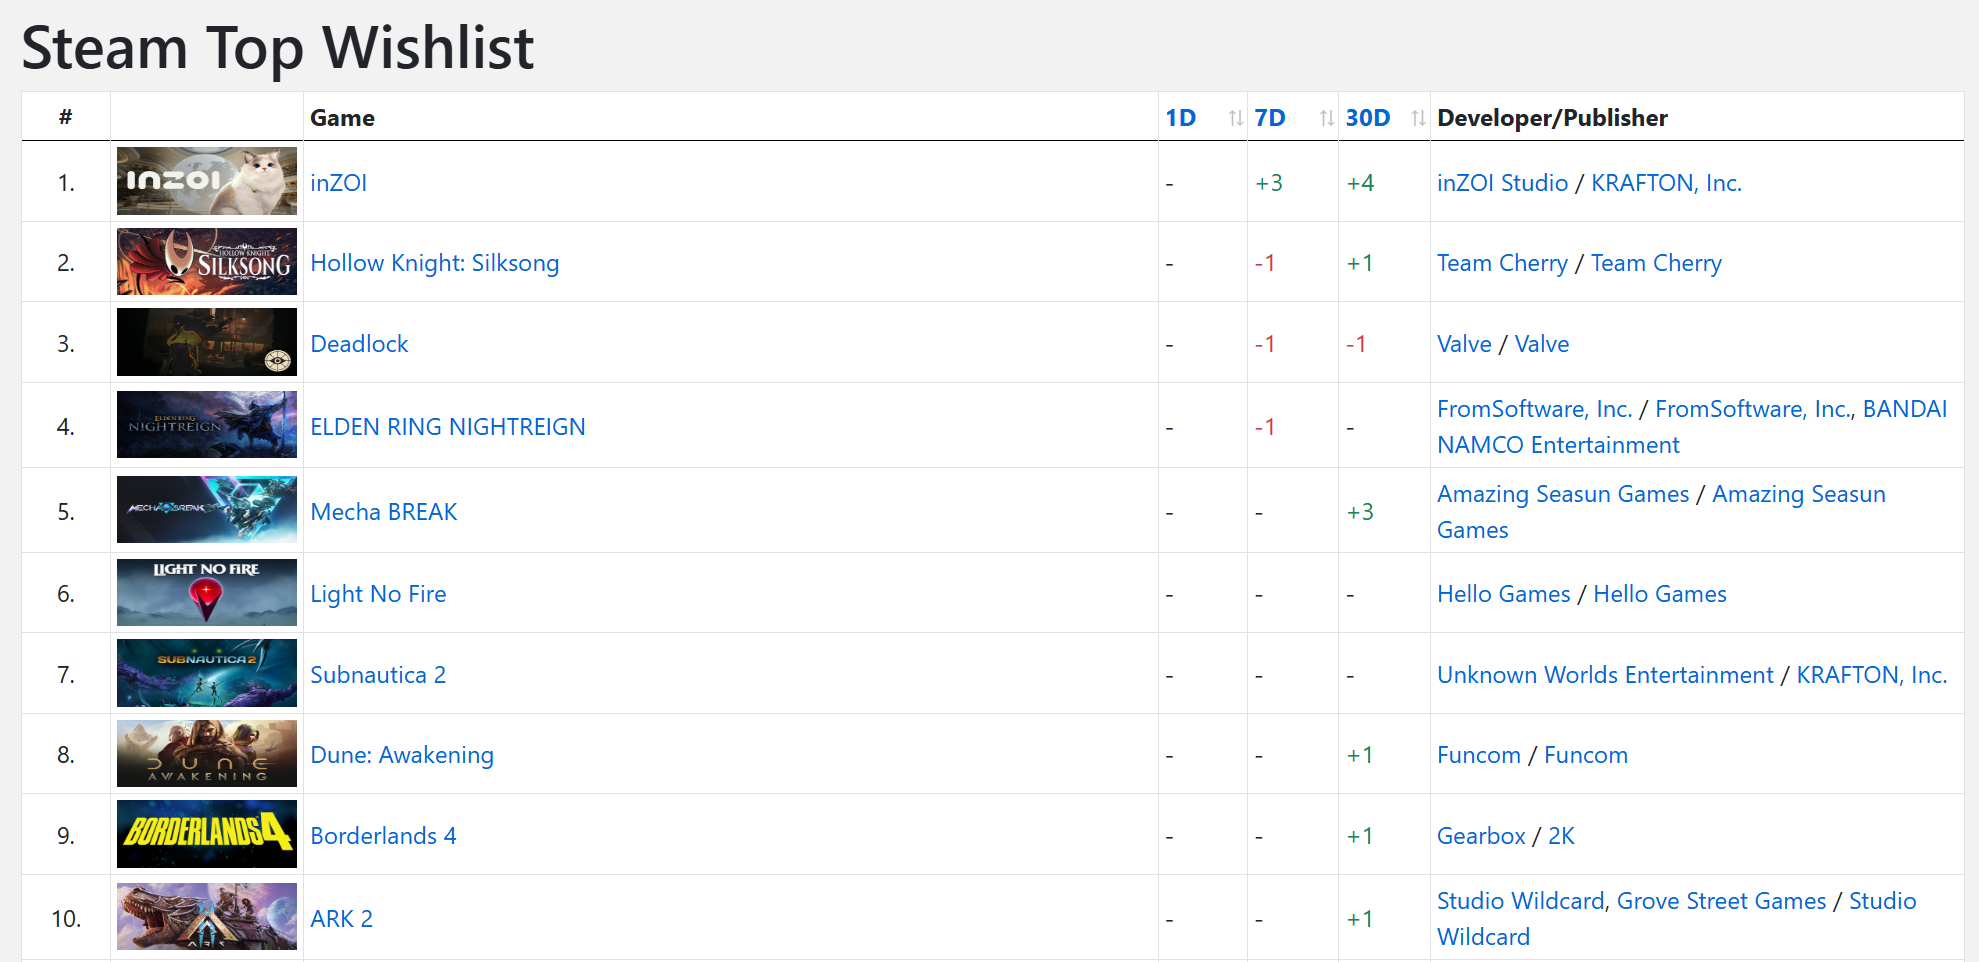Select the Developer/Publisher column header
This screenshot has height=962, width=1979.
[1552, 118]
